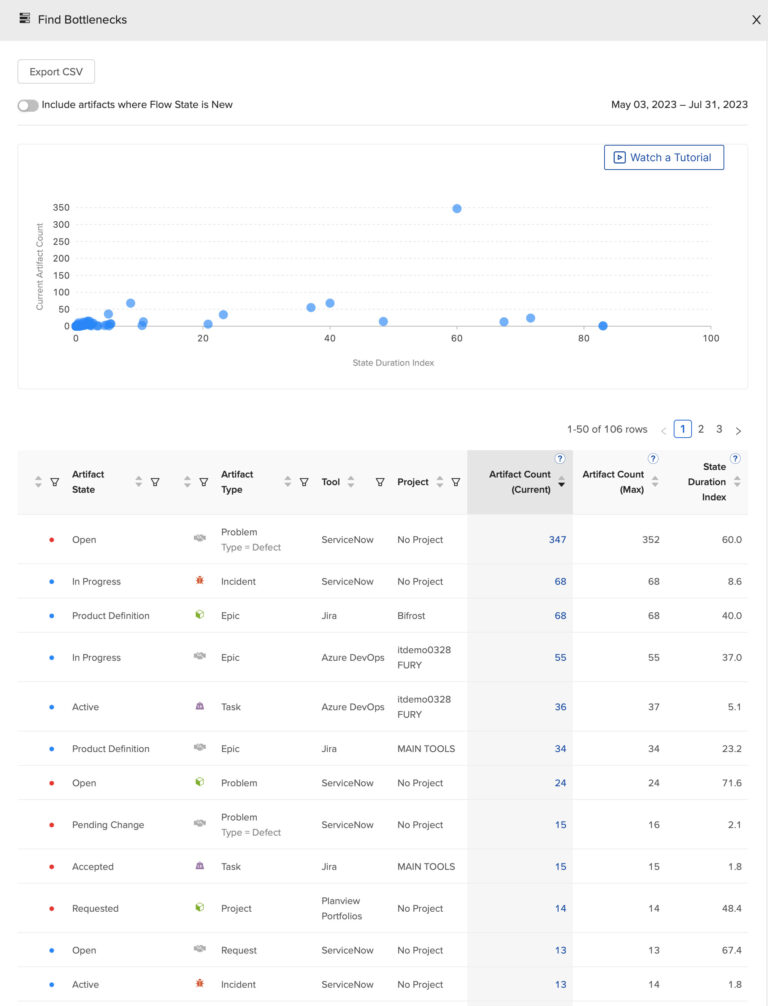Jump to page 3 of the table

[719, 429]
